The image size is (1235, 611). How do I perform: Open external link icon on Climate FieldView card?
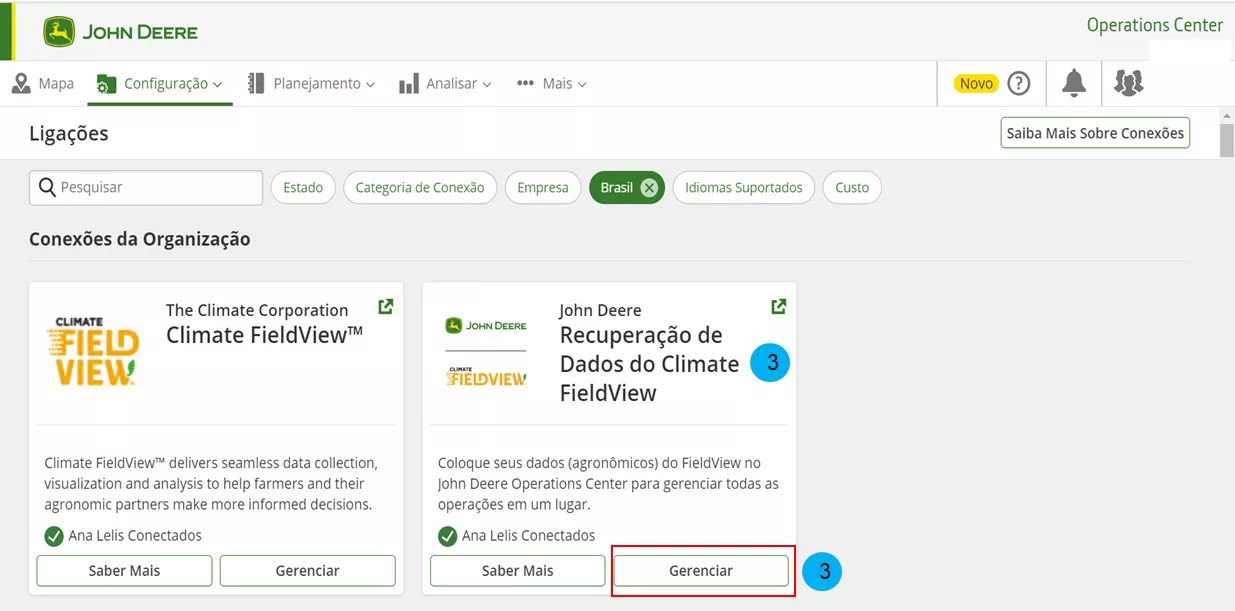385,306
